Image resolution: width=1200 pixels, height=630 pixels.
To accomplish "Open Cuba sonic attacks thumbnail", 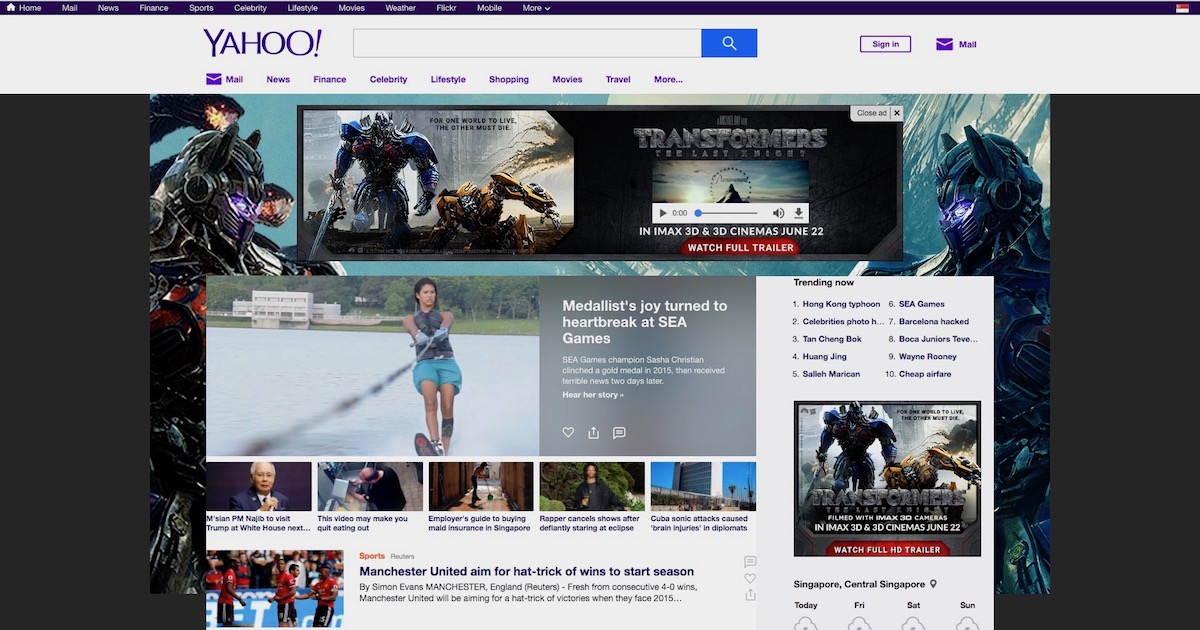I will 703,486.
